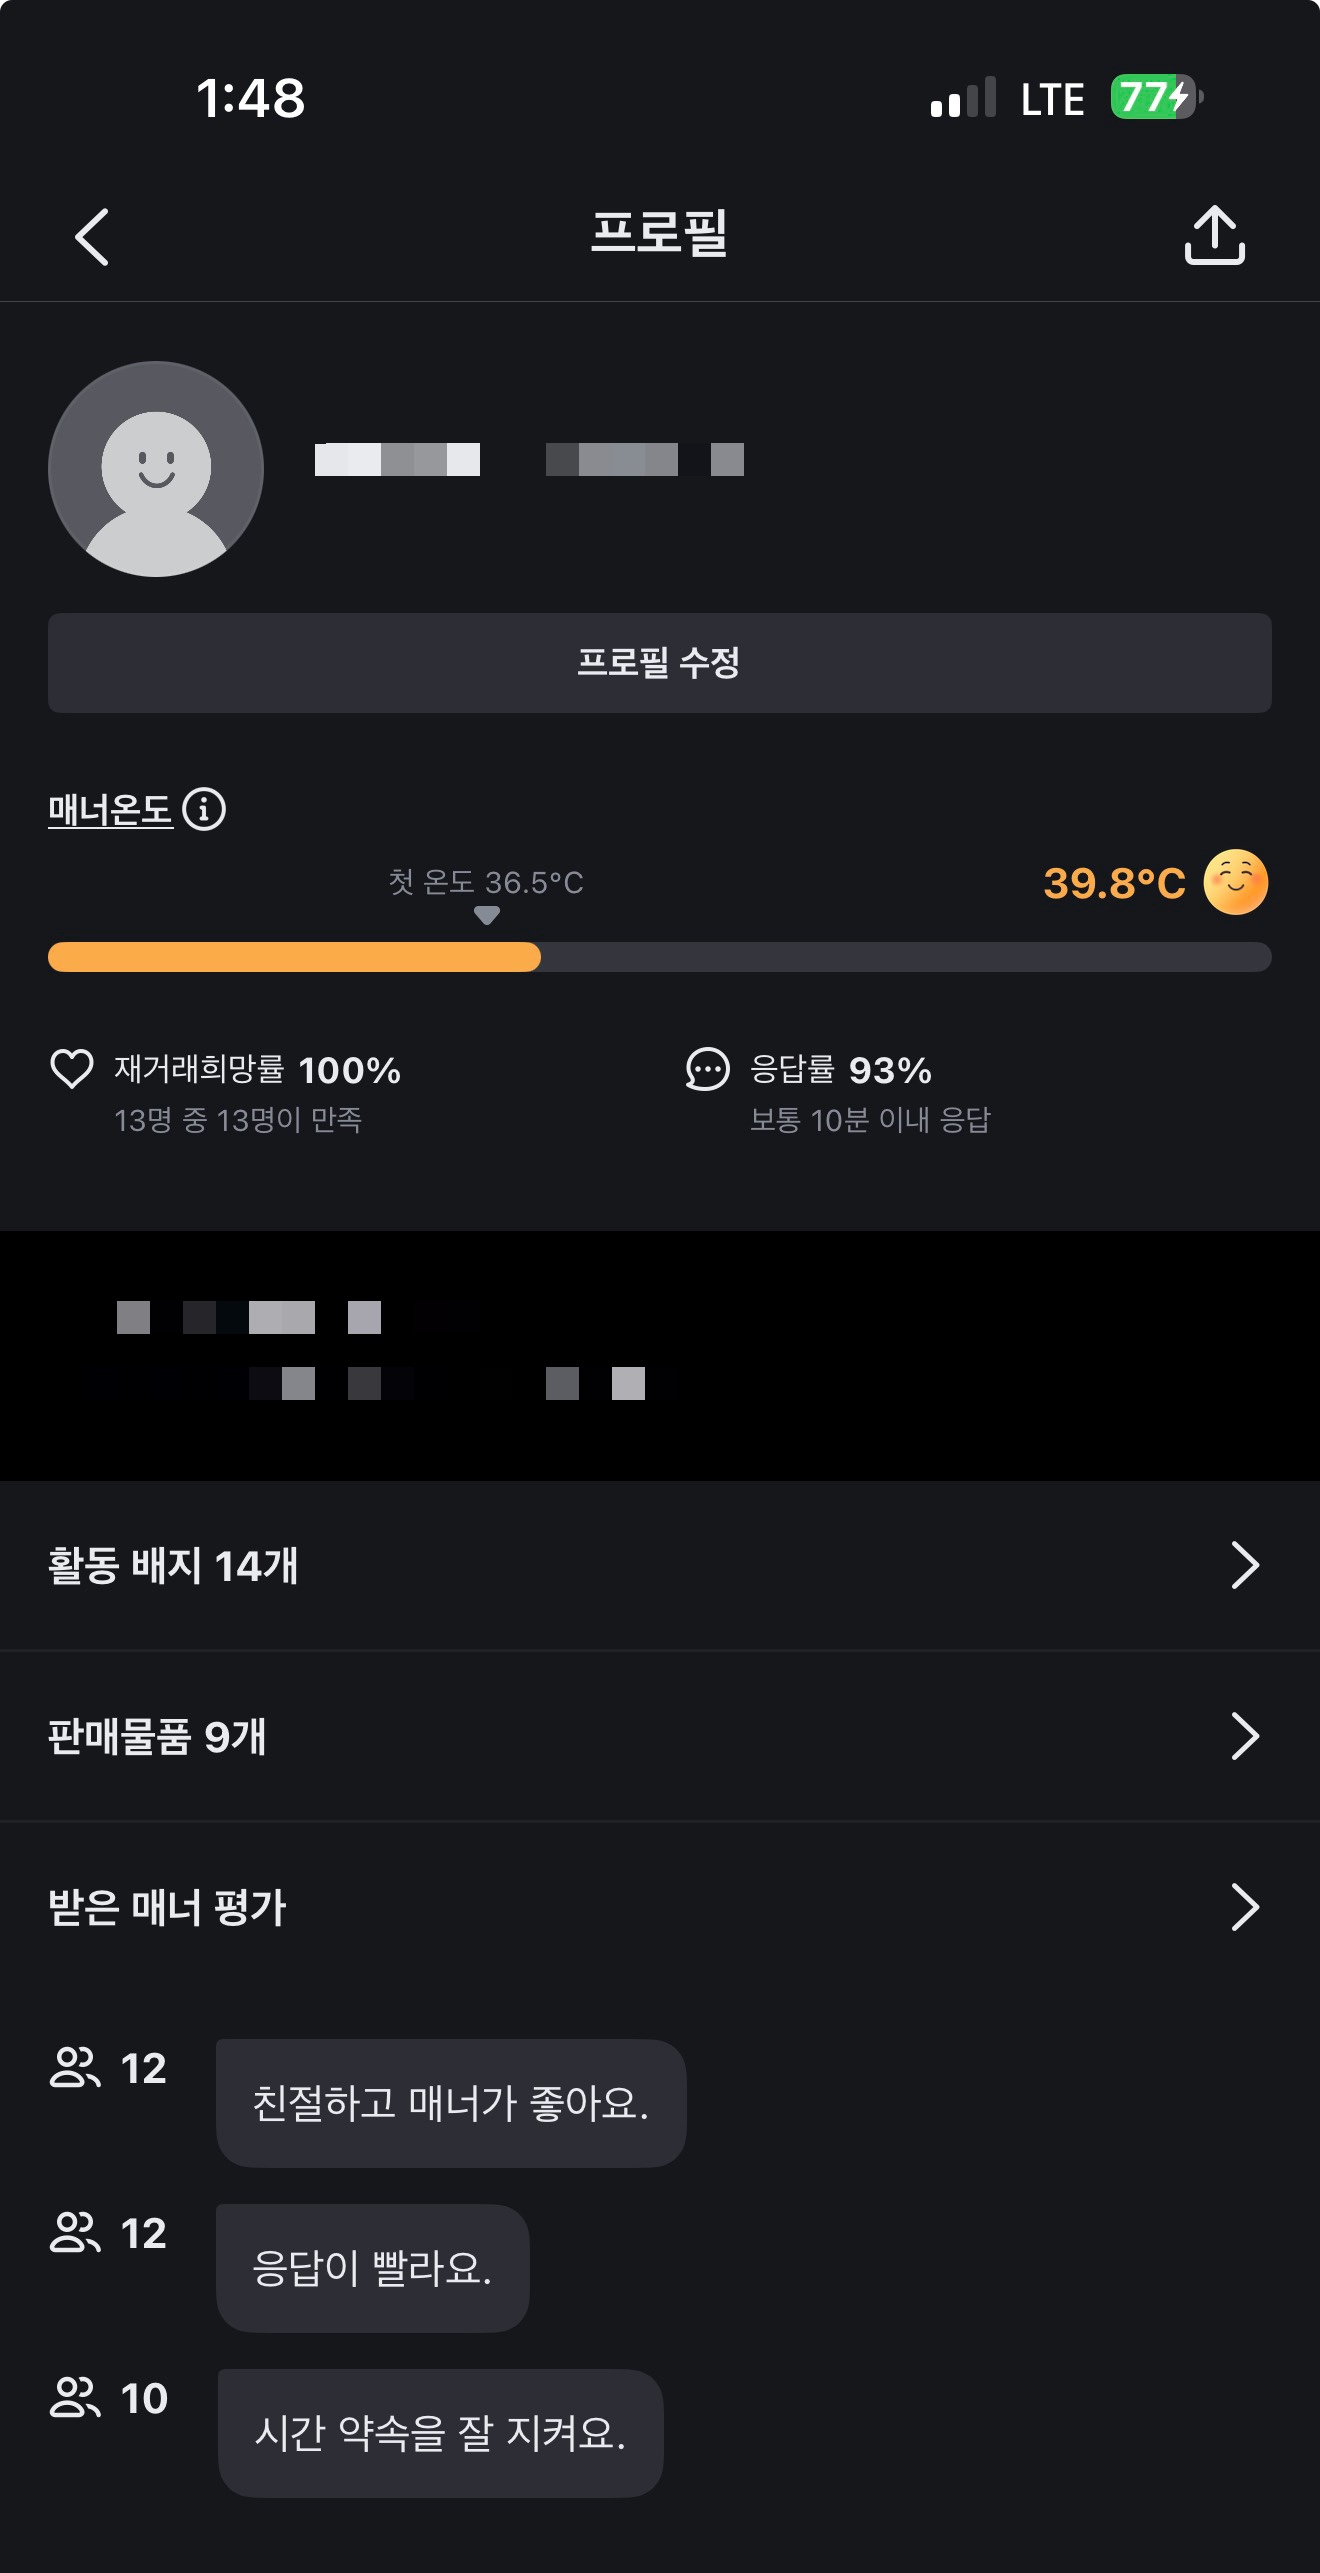1320x2573 pixels.
Task: Tap the share profile icon
Action: (1214, 236)
